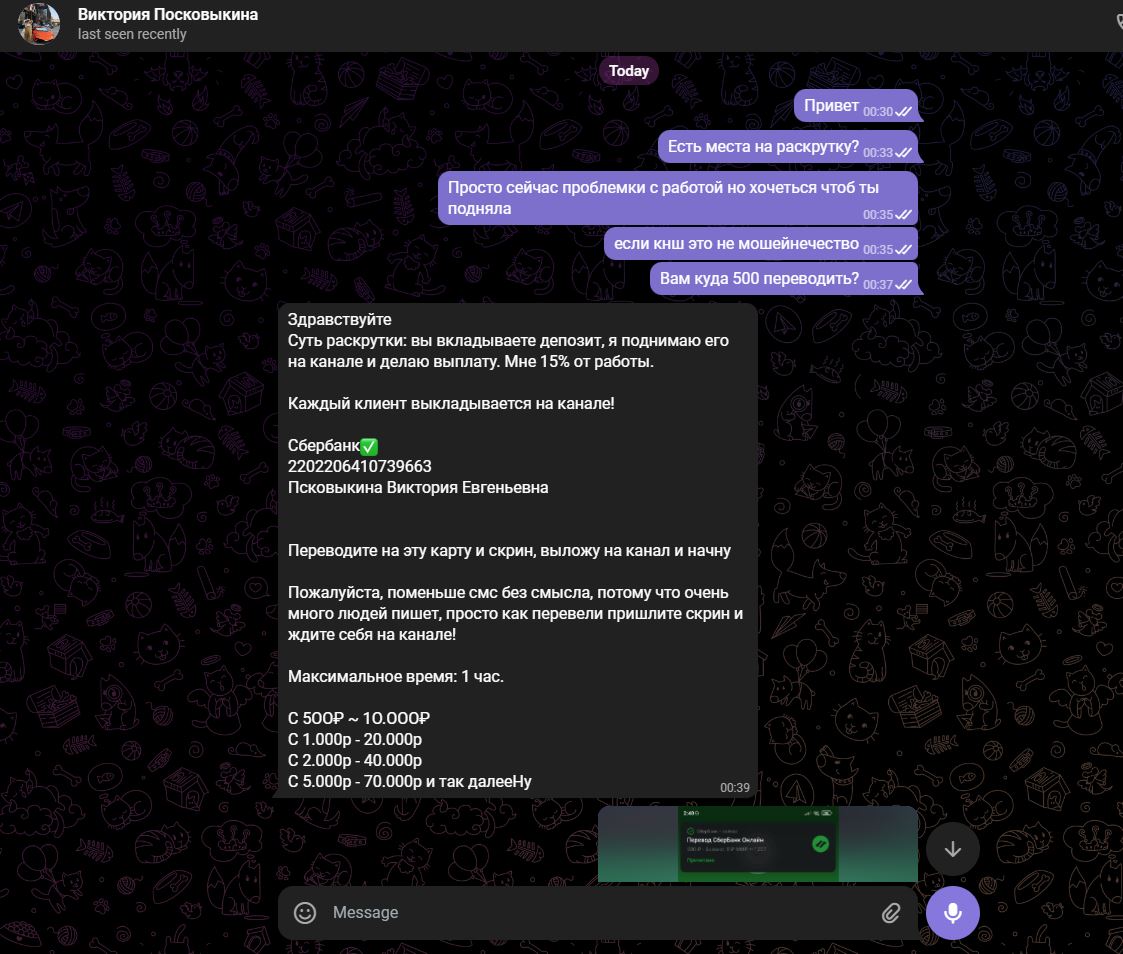Click the 'Today' date badge
1123x954 pixels.
pyautogui.click(x=629, y=71)
